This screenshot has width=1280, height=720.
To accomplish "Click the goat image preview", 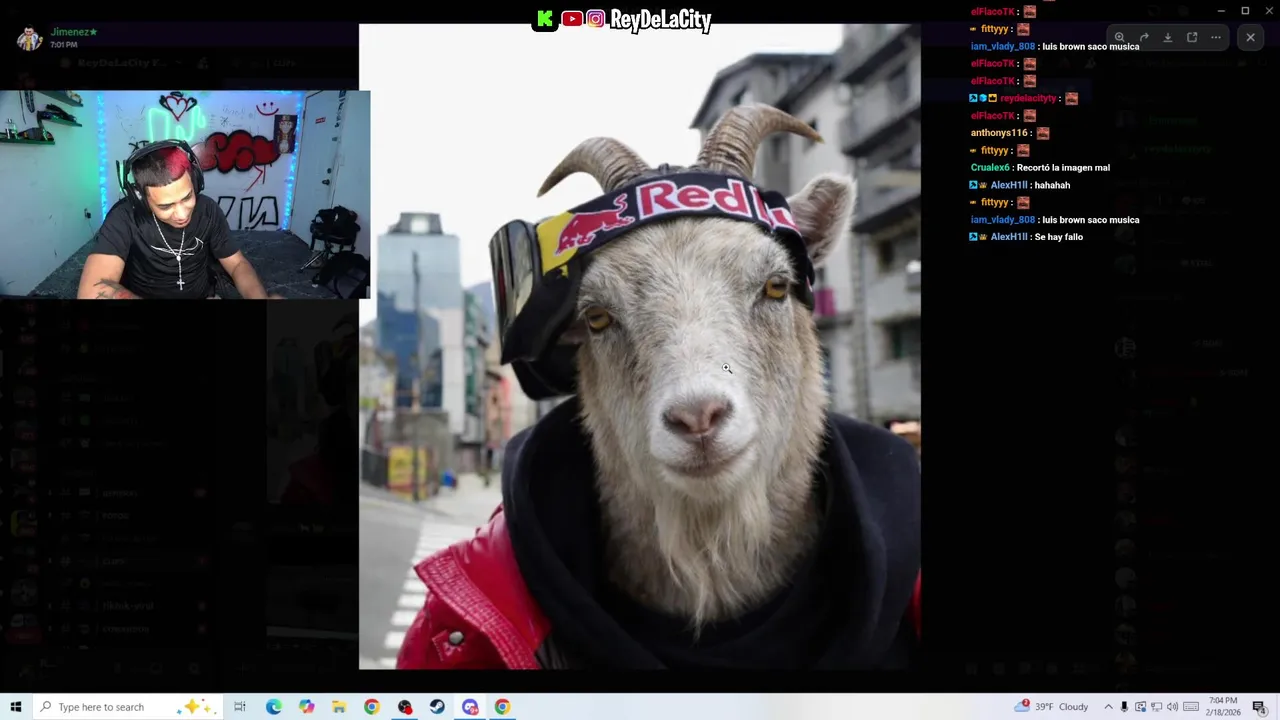I will 639,346.
